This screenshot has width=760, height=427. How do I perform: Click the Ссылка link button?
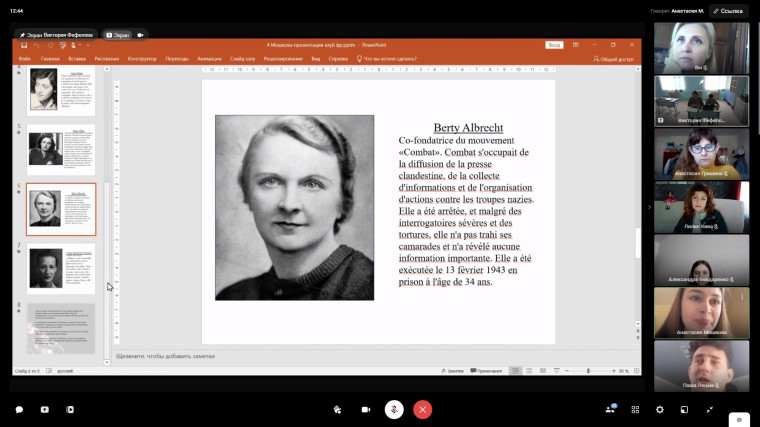(x=728, y=11)
